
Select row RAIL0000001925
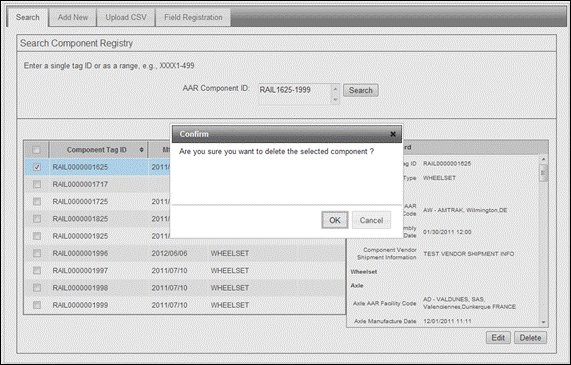click(98, 236)
